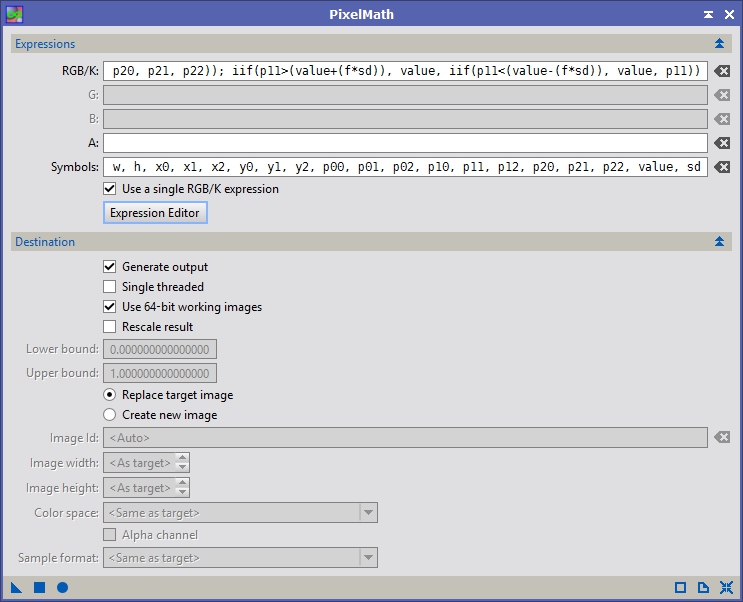Toggle Use 64-bit working images
The image size is (743, 602).
tap(109, 307)
